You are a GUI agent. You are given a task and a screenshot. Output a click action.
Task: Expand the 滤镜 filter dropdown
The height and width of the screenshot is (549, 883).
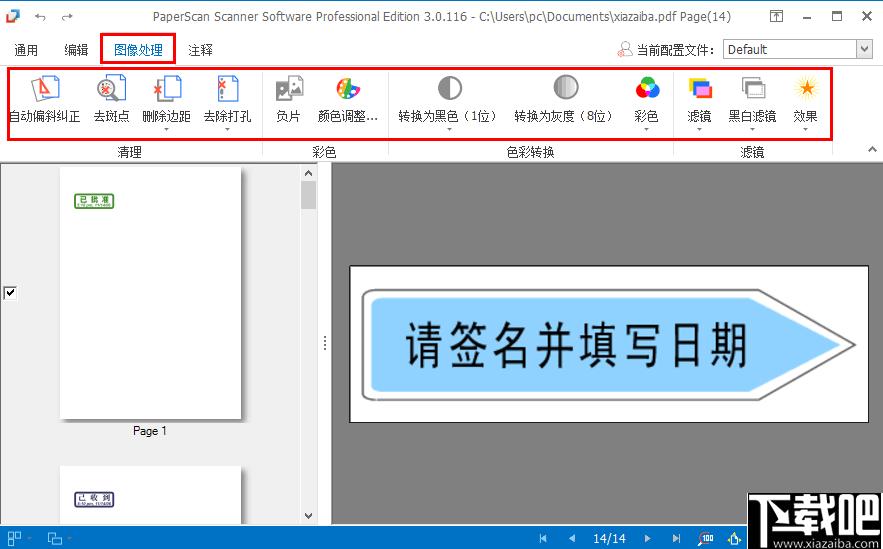(699, 130)
